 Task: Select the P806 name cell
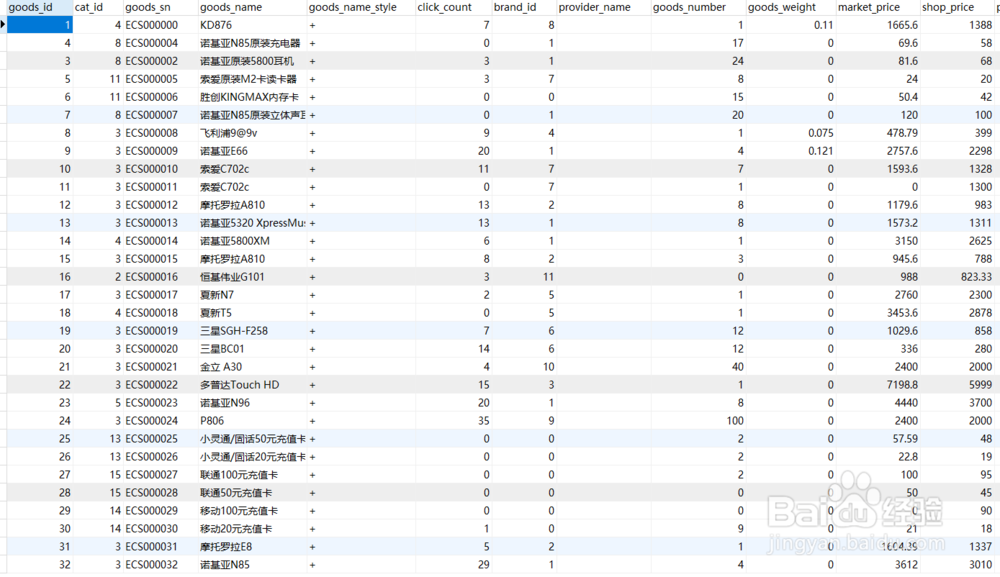point(252,421)
